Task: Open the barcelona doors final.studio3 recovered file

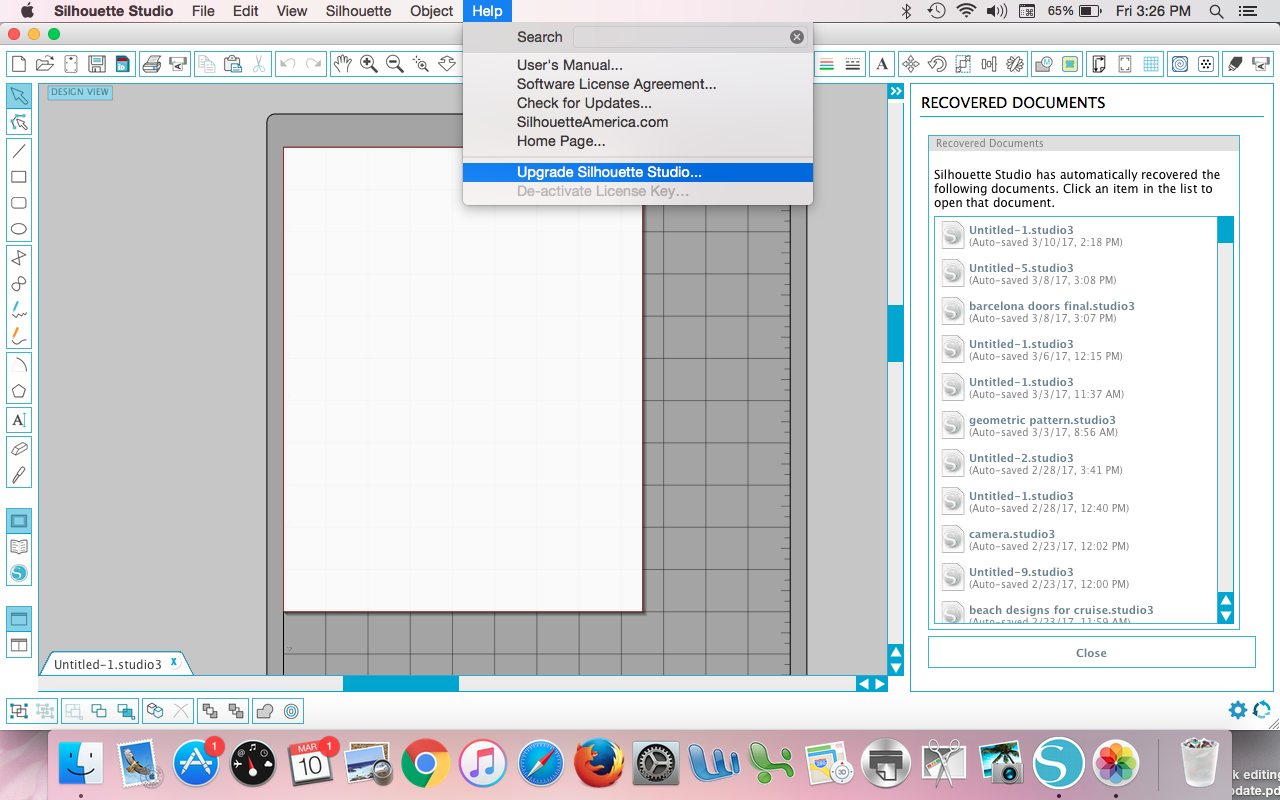Action: click(1051, 310)
